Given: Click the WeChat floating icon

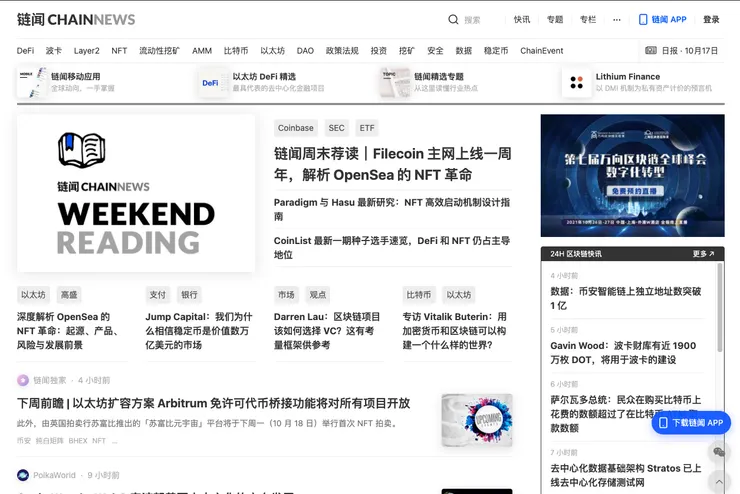Looking at the screenshot, I should coord(719,452).
